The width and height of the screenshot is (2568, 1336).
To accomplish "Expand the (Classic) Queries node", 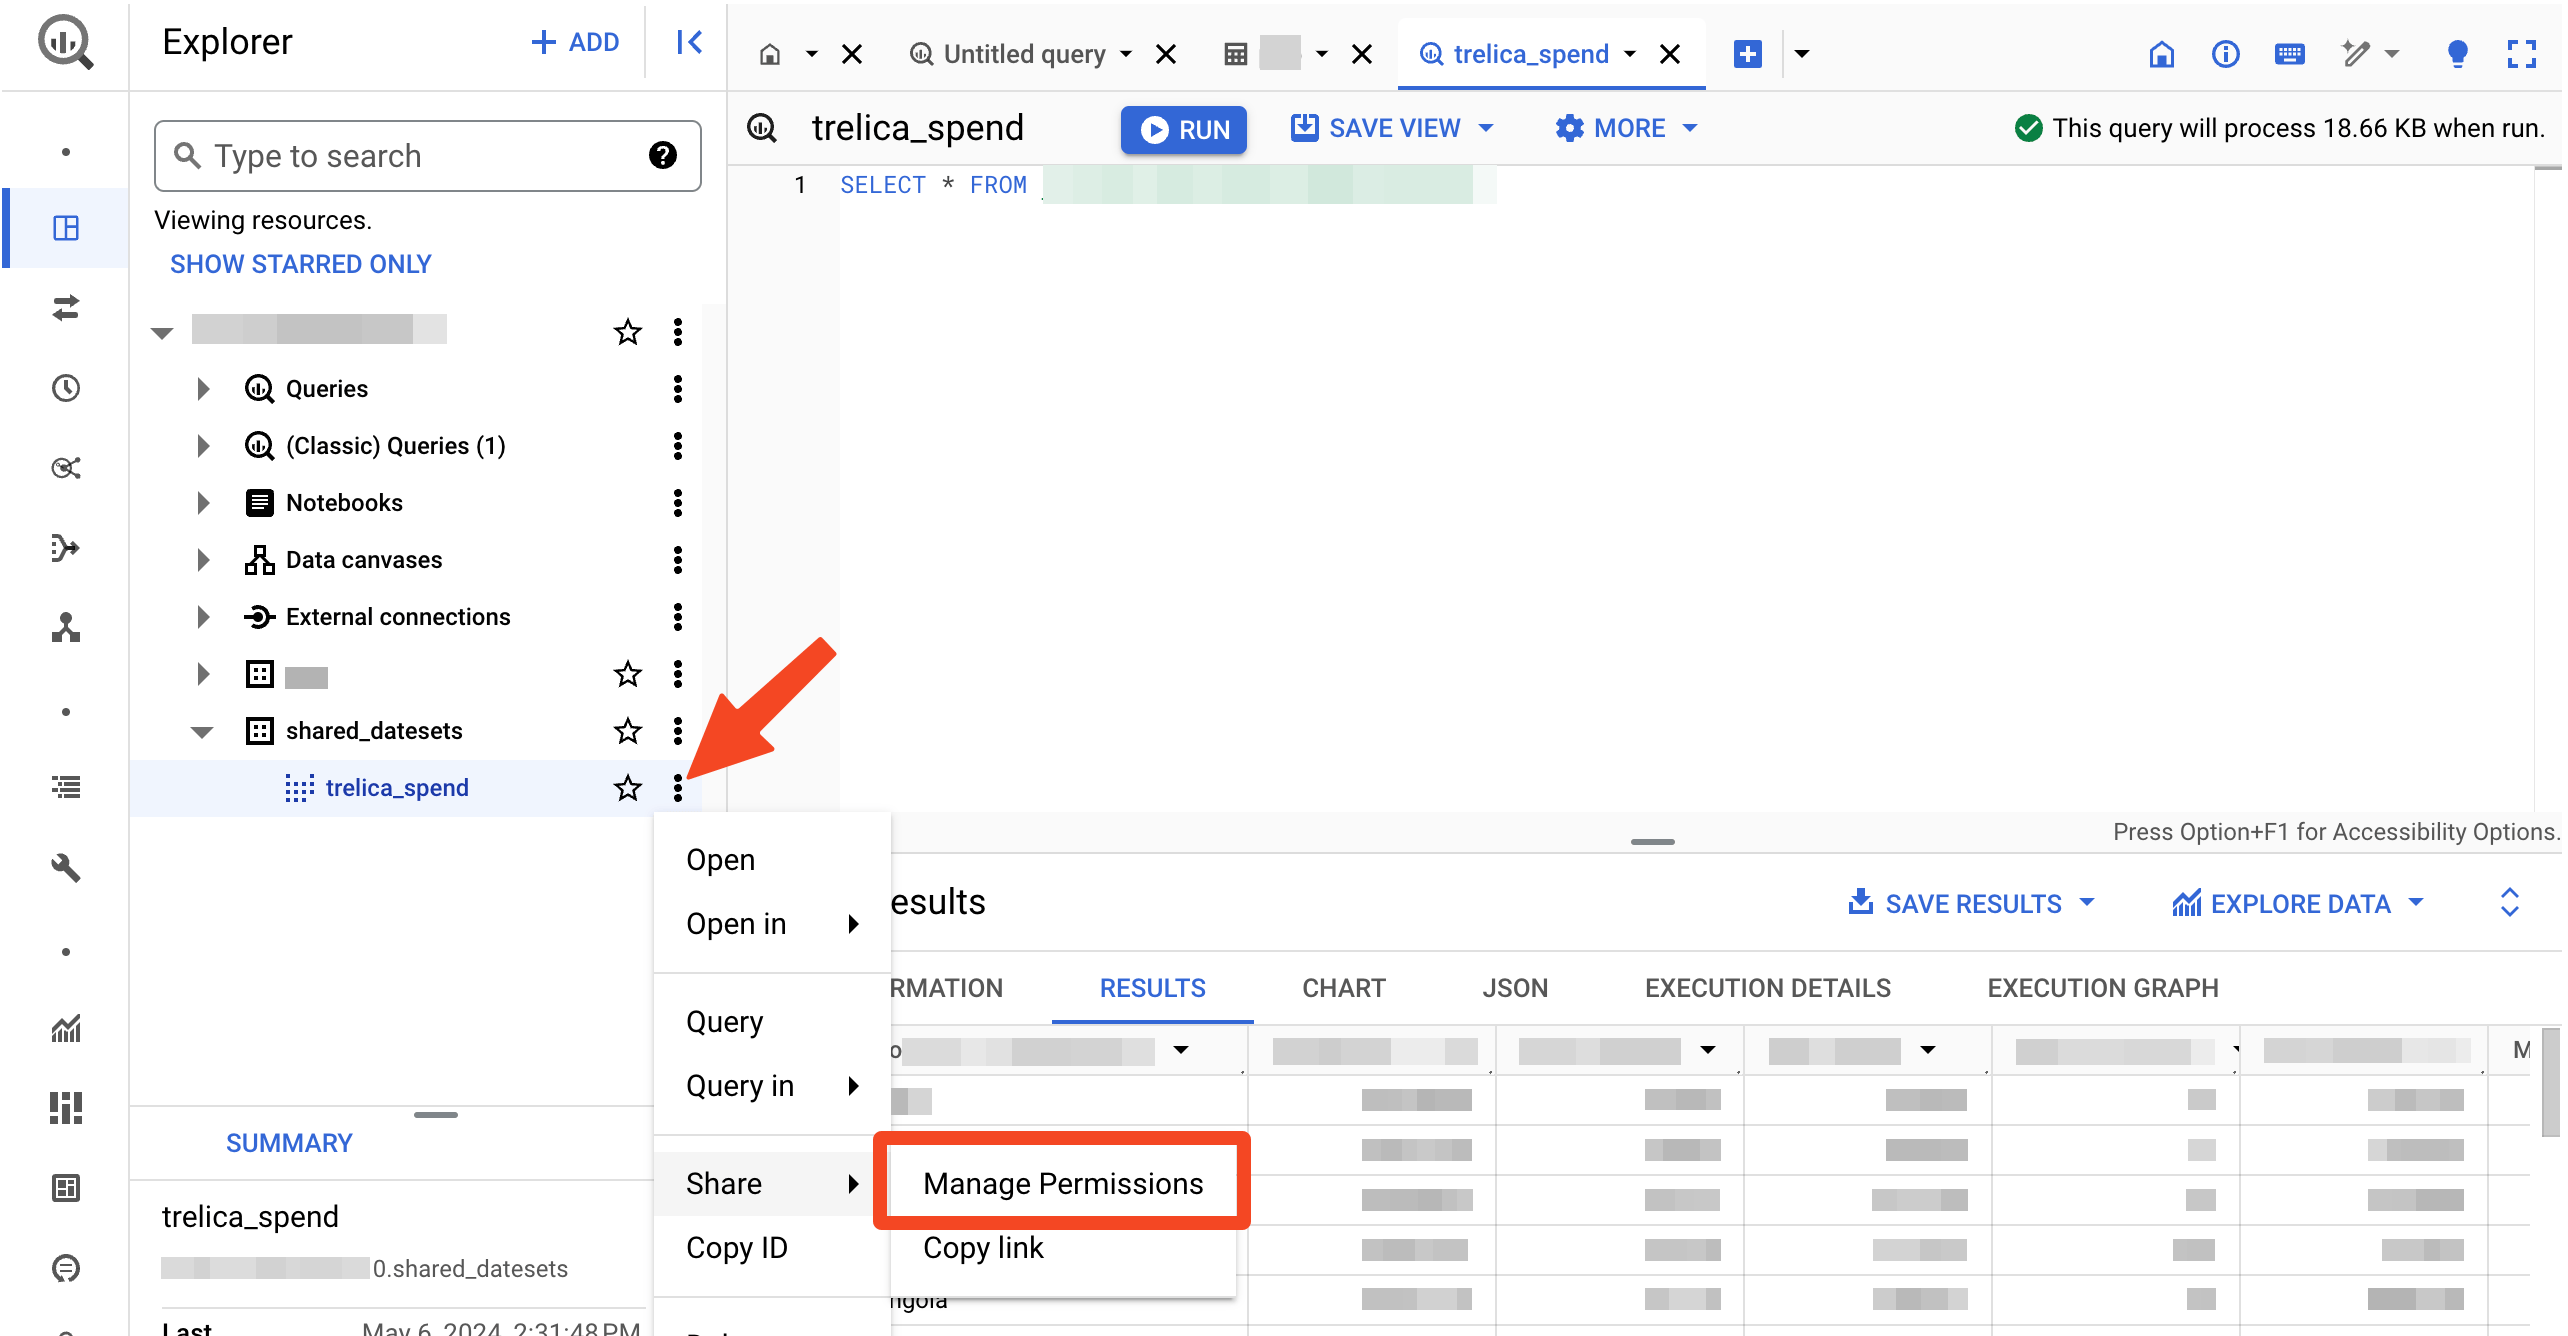I will click(203, 446).
